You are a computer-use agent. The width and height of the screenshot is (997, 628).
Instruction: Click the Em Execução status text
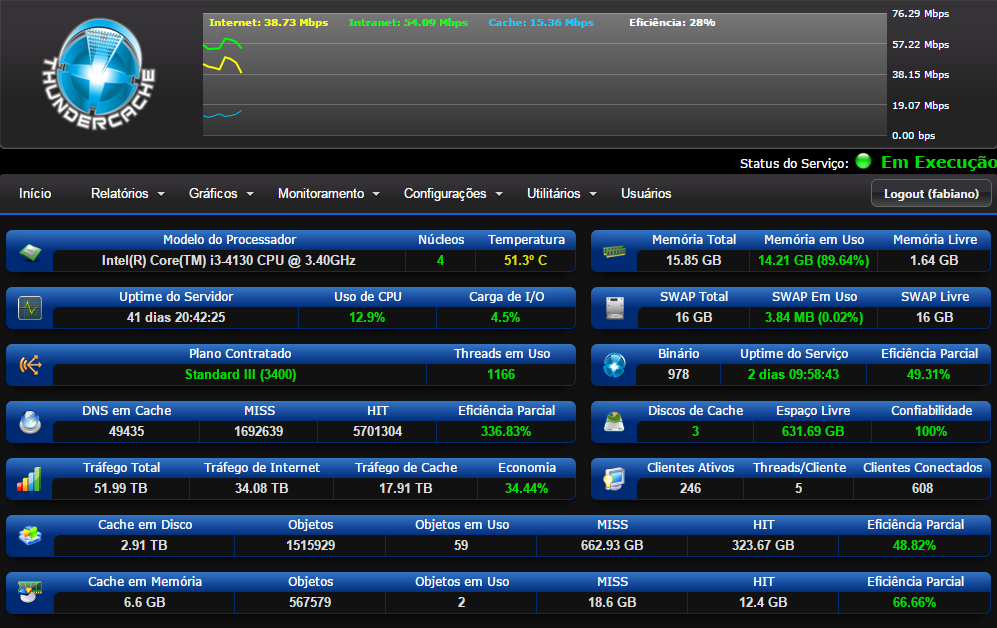point(939,162)
